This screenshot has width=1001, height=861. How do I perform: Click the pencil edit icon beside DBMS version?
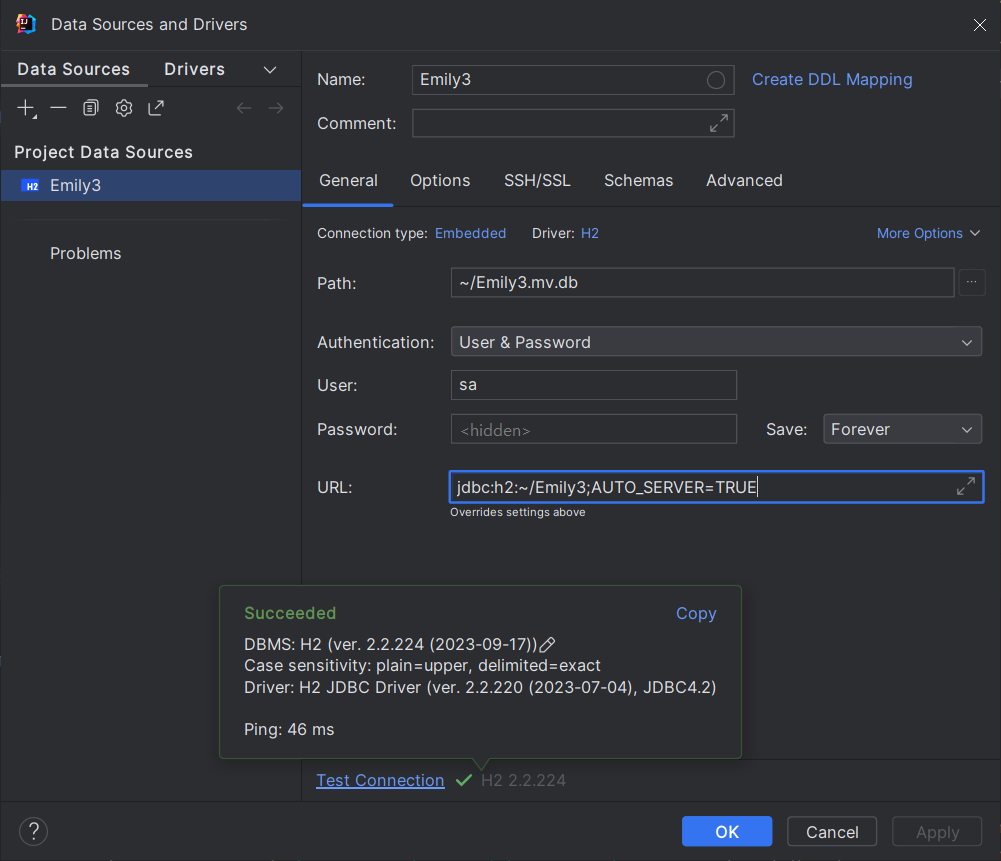[547, 645]
